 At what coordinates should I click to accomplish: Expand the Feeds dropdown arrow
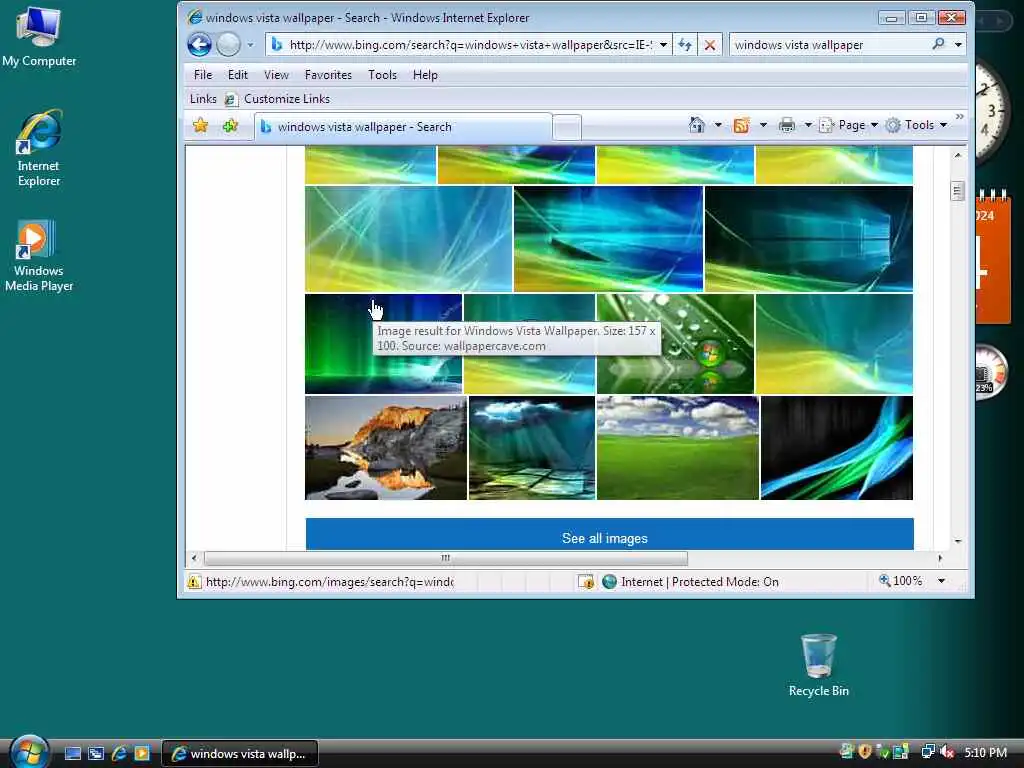(763, 125)
